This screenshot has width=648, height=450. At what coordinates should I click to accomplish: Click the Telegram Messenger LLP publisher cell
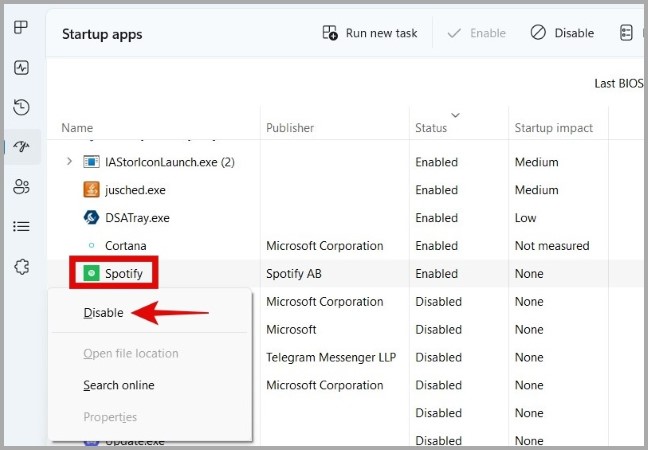pyautogui.click(x=331, y=357)
